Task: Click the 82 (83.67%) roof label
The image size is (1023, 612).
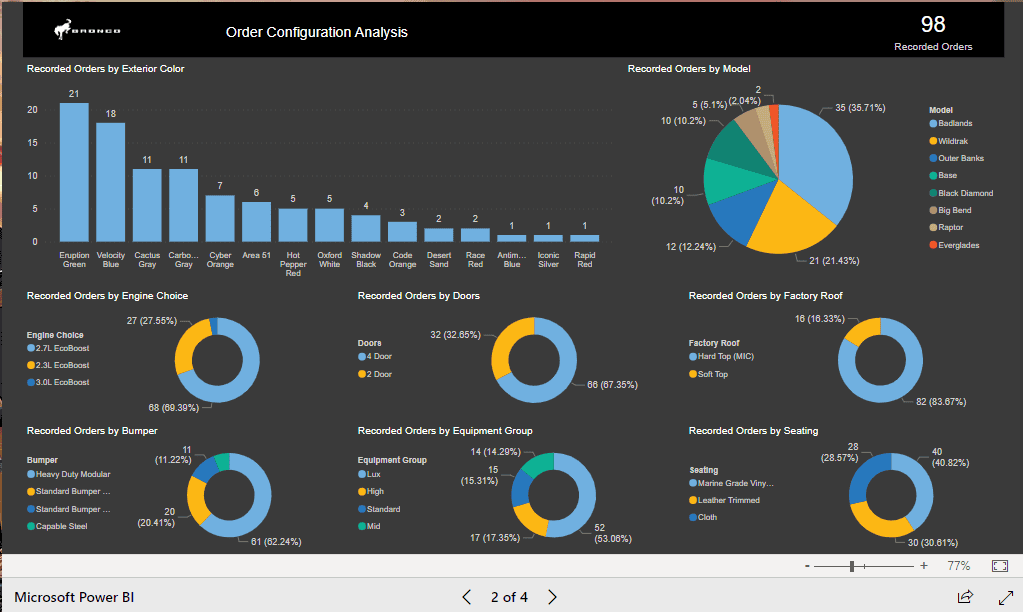Action: pyautogui.click(x=941, y=401)
